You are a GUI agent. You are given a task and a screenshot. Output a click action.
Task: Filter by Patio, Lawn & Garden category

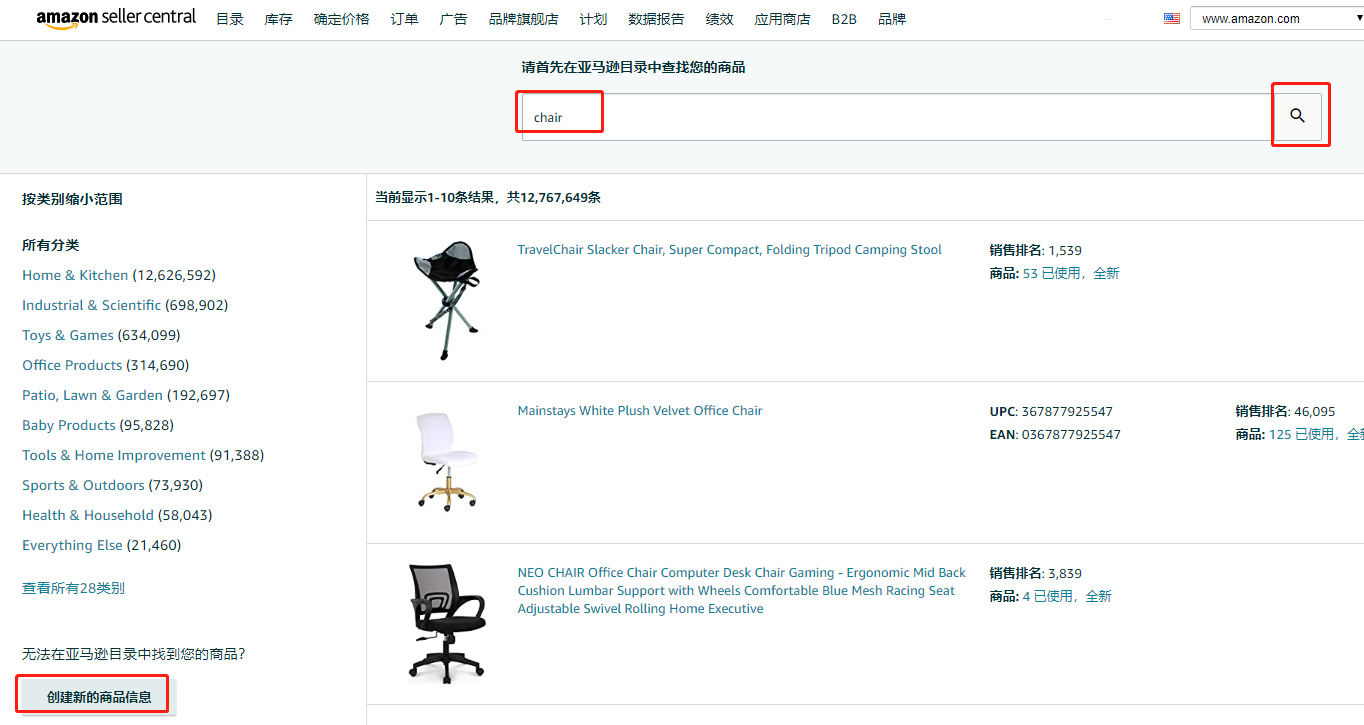(93, 395)
